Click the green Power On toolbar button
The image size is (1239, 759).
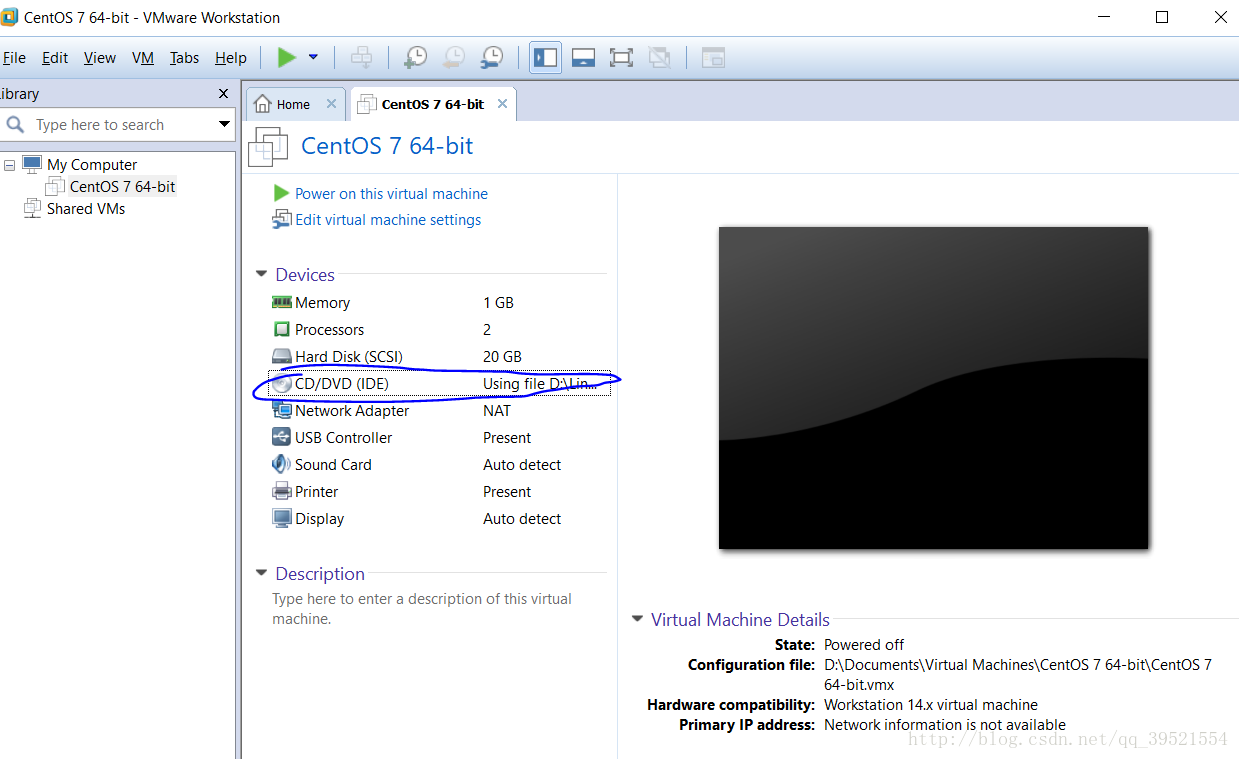(x=287, y=57)
